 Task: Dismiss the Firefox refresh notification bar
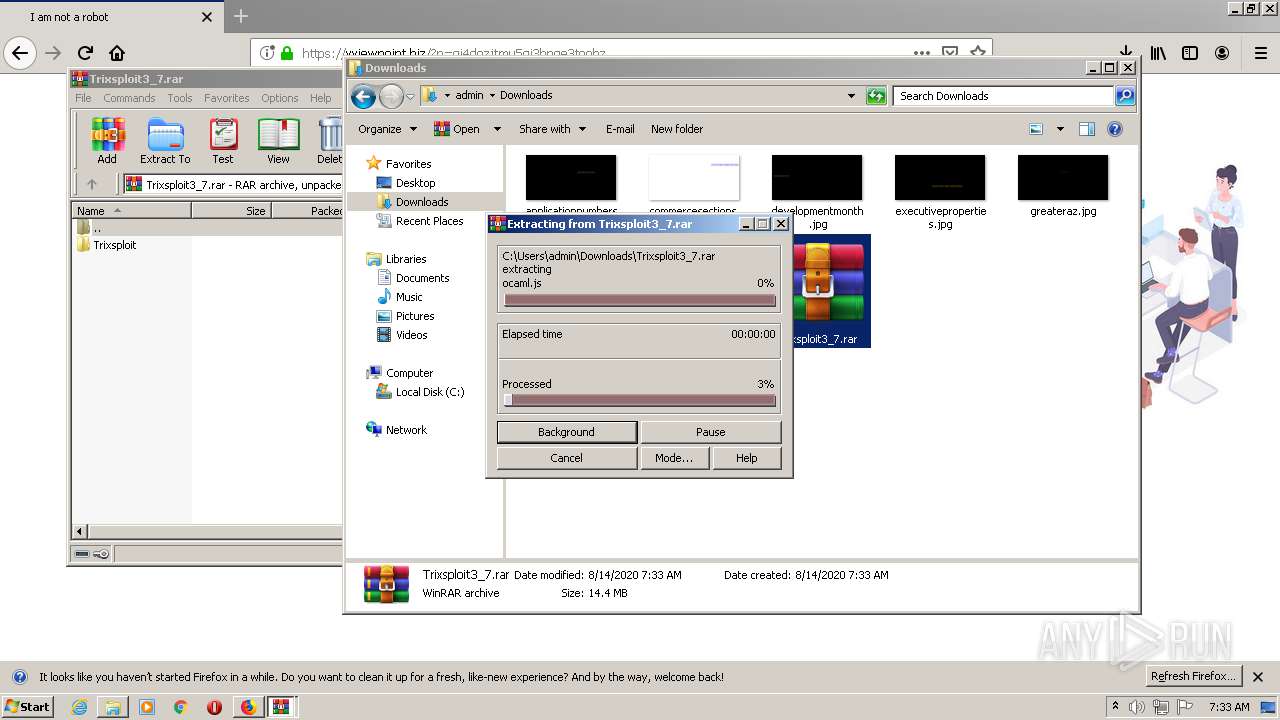1259,677
